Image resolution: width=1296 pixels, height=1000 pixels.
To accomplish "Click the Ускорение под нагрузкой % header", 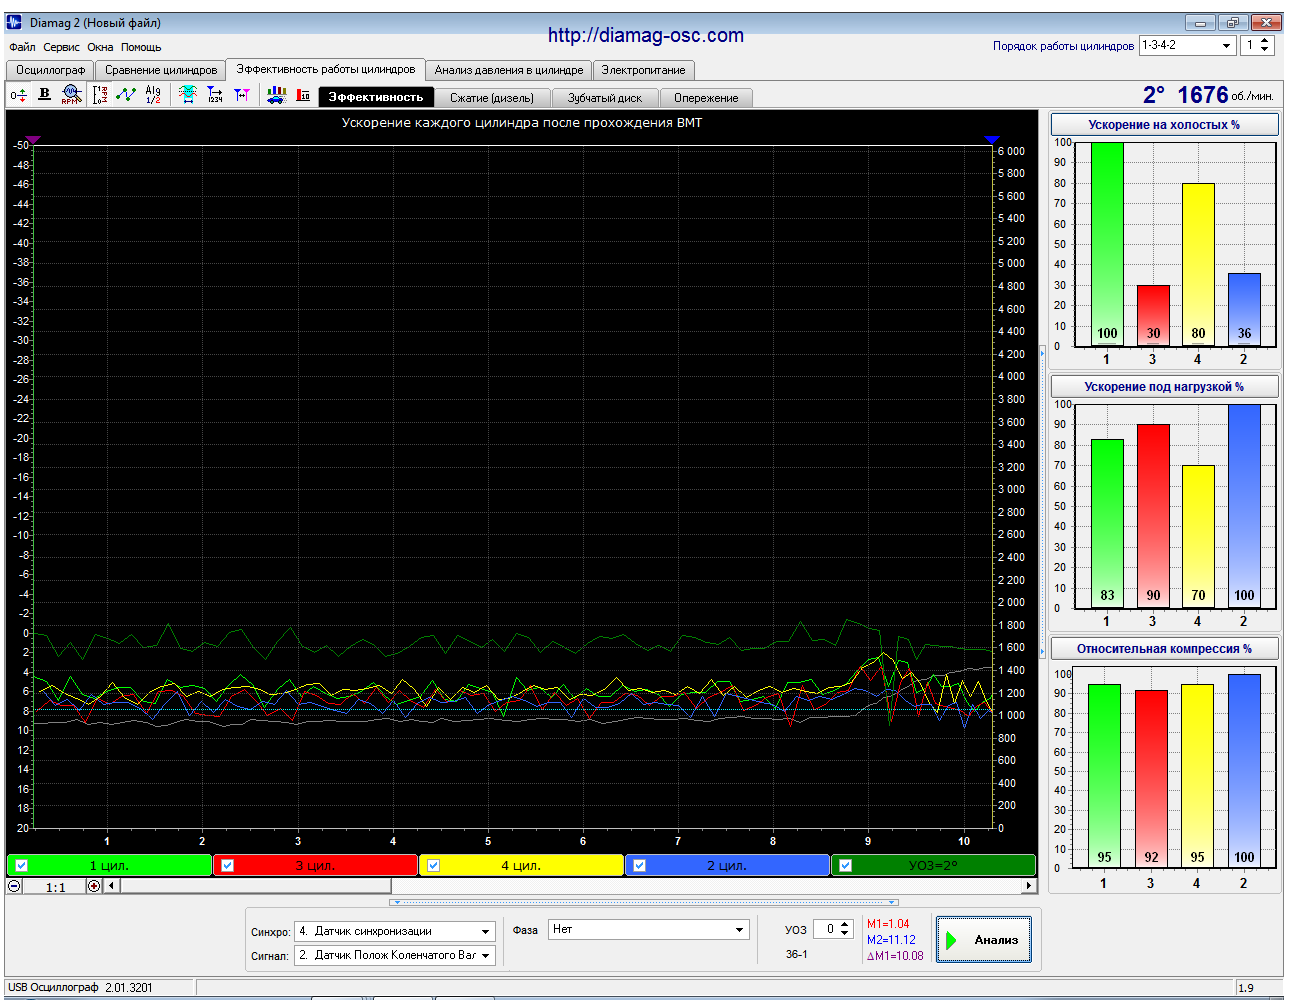I will [1164, 387].
